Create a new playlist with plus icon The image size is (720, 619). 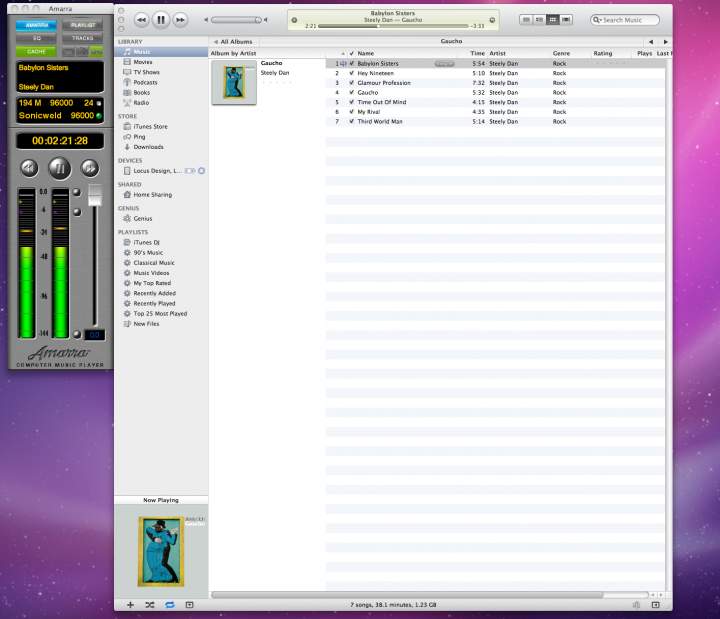[130, 605]
